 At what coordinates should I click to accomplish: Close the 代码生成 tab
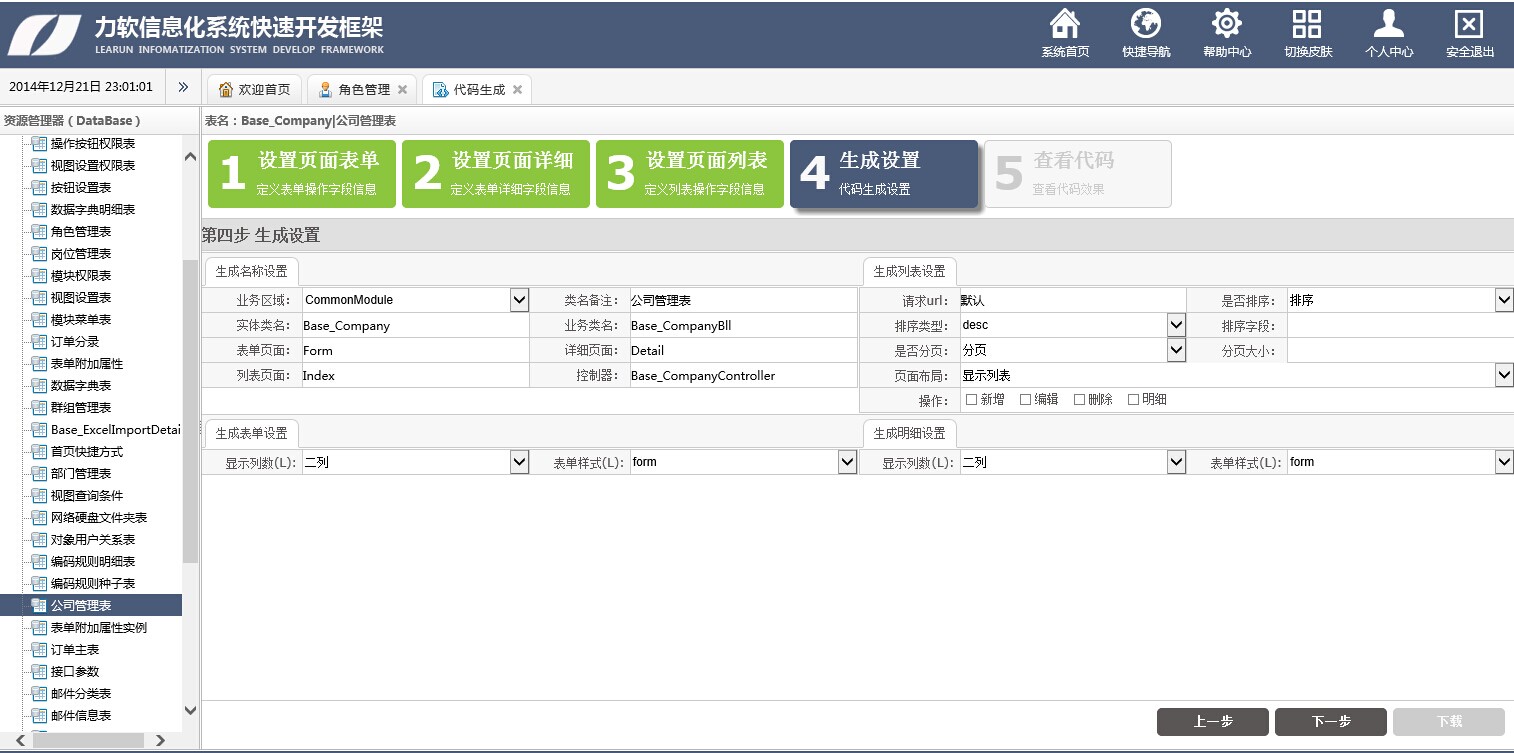pos(517,89)
